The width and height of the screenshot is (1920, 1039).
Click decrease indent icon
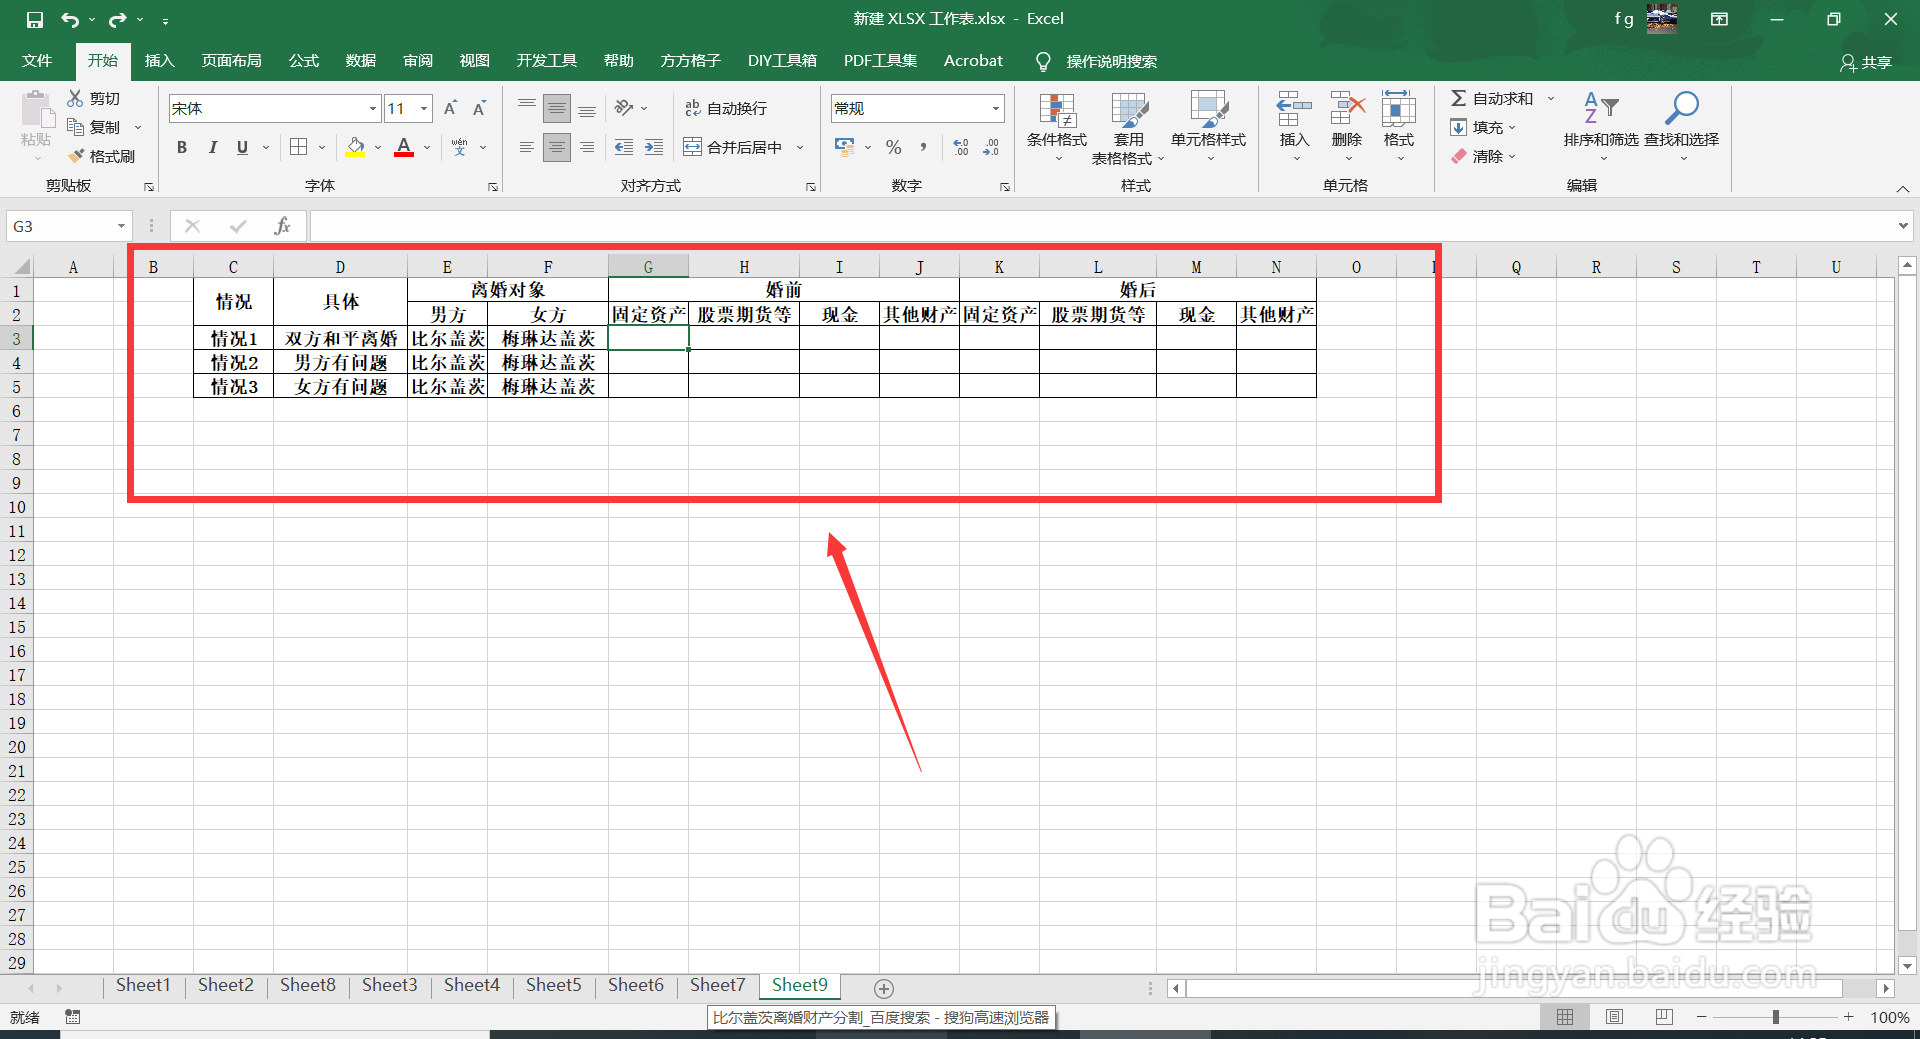click(624, 147)
